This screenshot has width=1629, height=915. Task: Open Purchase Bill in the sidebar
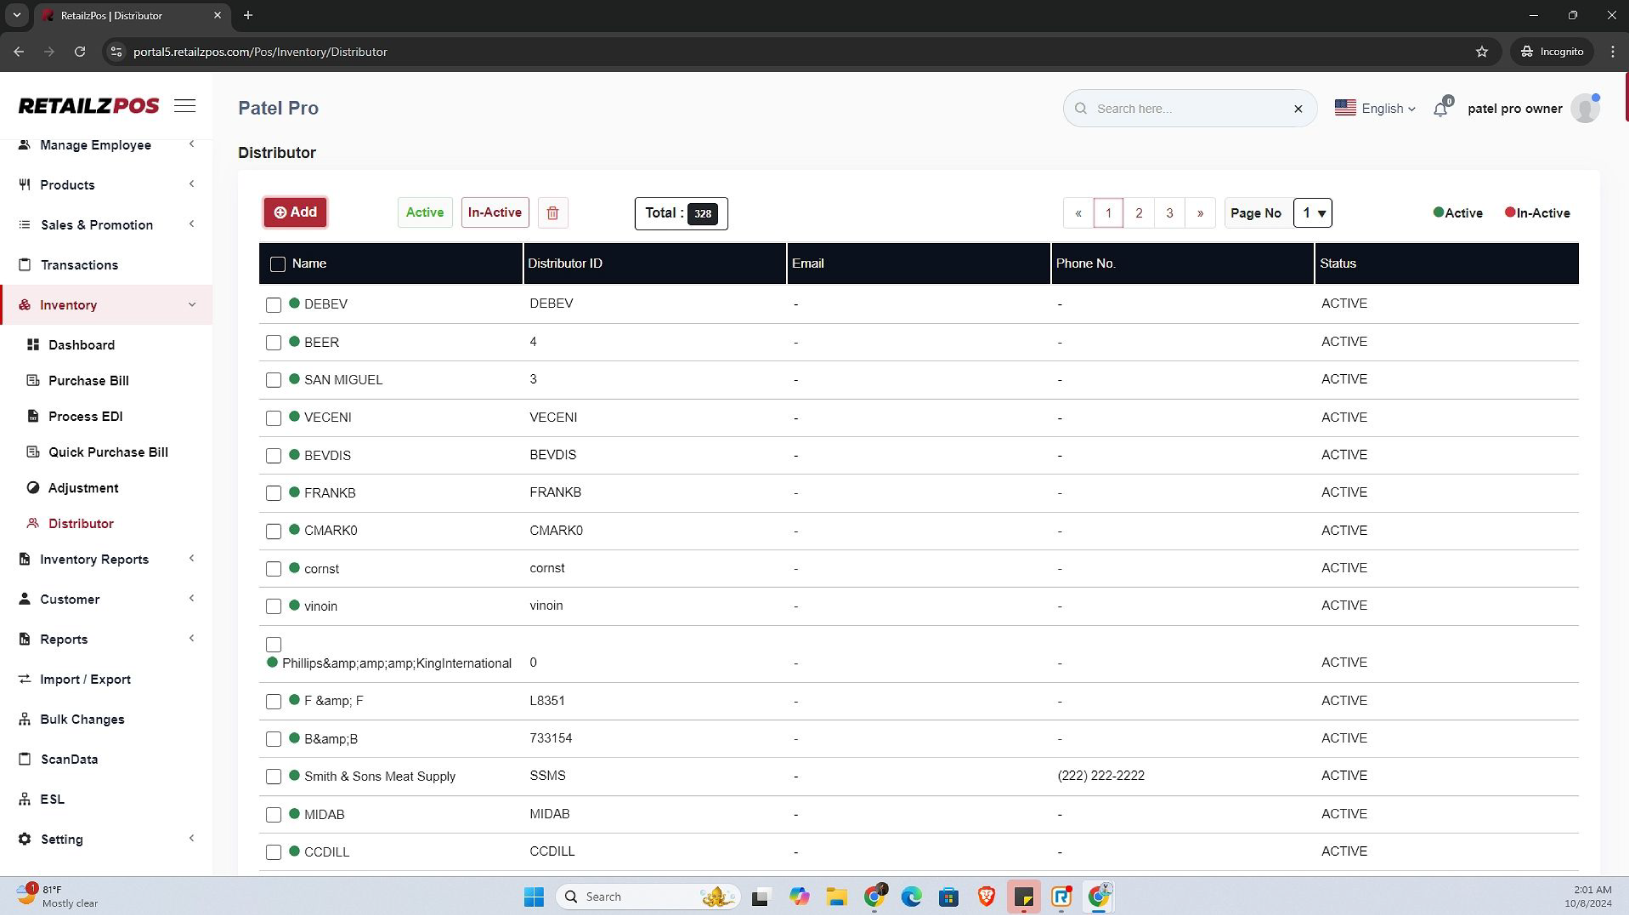coord(88,381)
